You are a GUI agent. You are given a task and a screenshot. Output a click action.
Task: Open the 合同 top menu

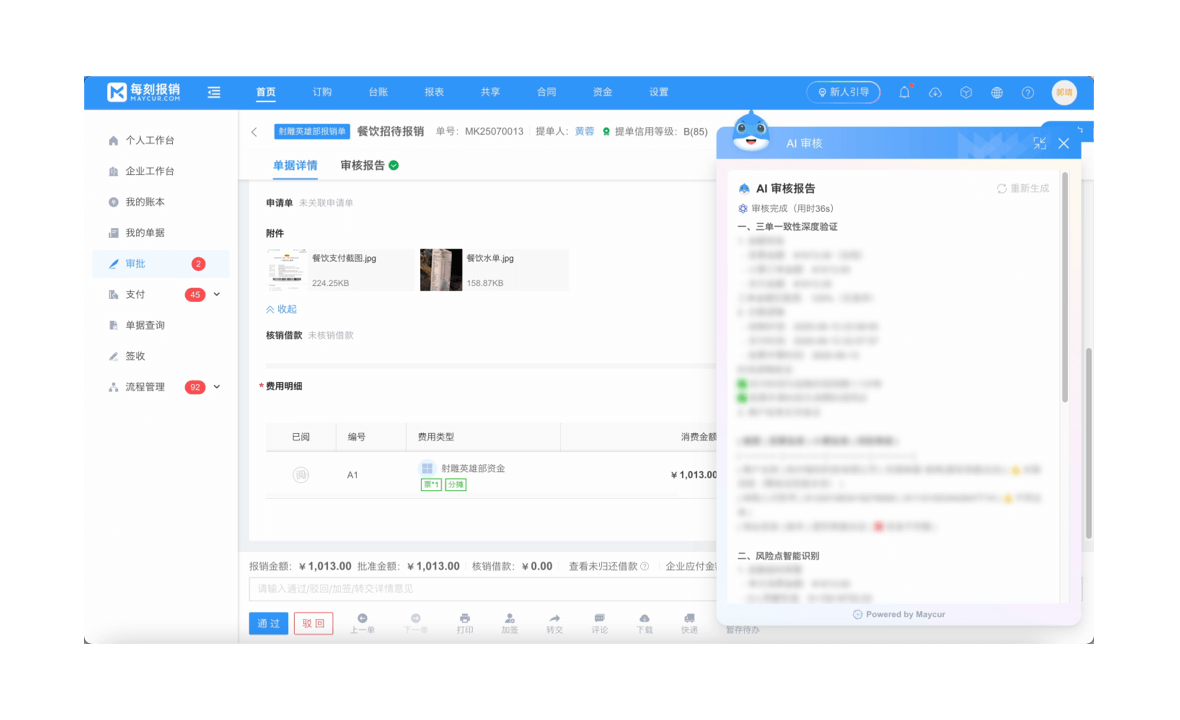tap(546, 92)
